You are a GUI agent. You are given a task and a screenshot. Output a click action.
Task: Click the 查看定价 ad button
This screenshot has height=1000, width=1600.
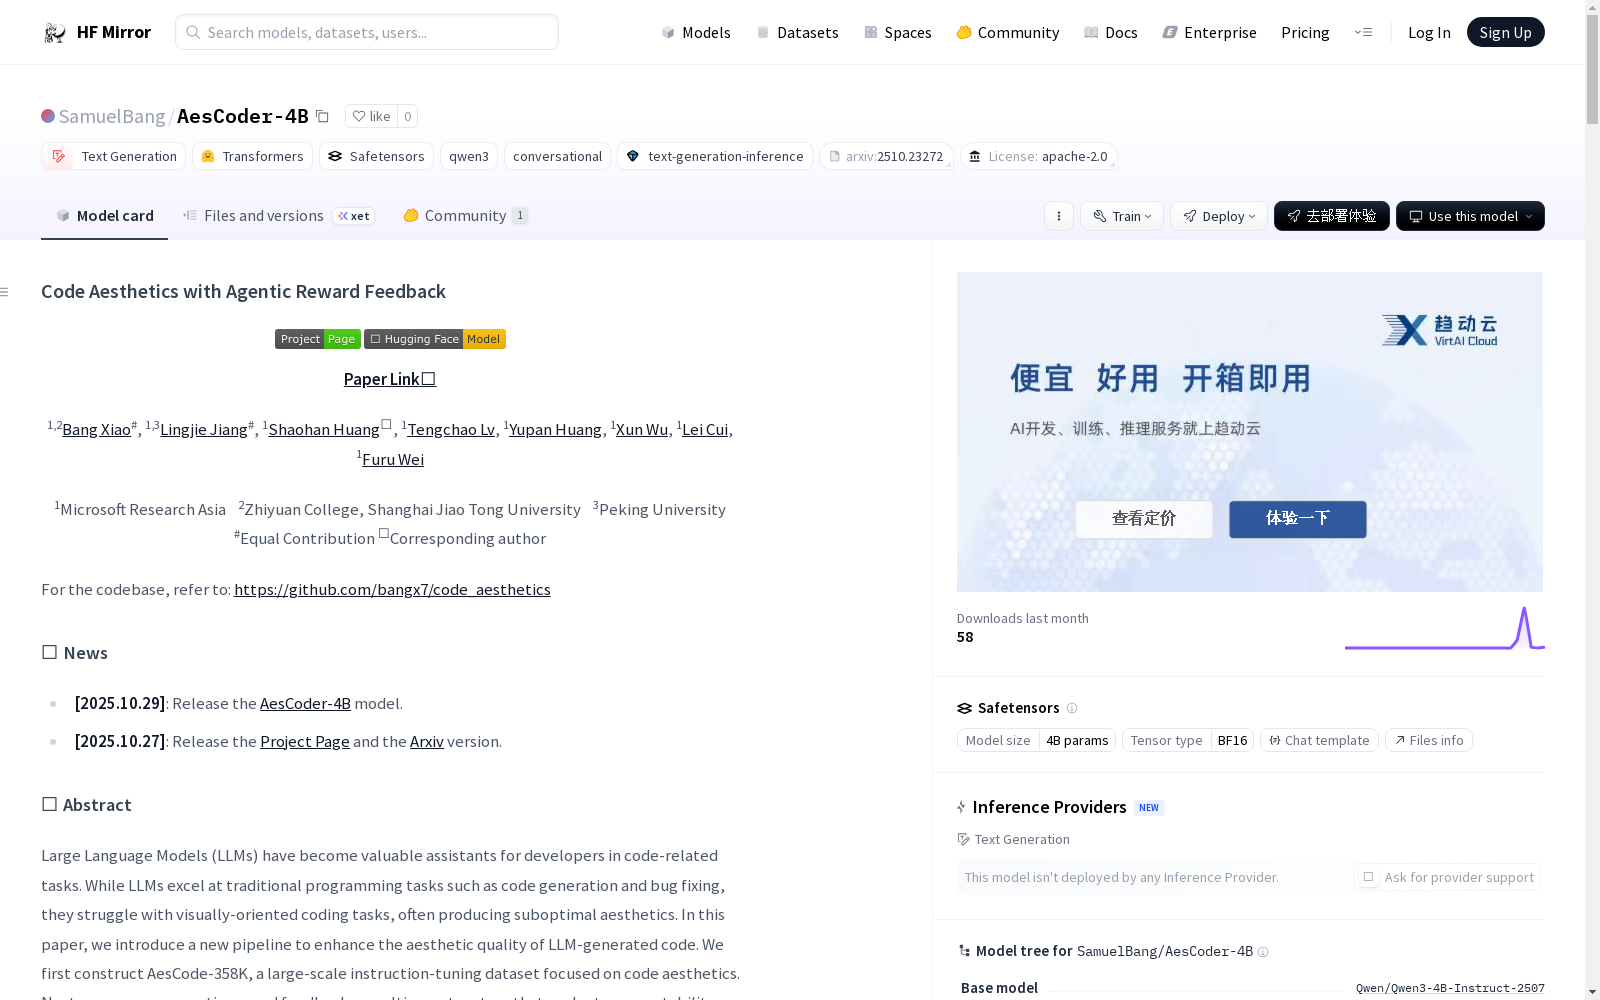[1144, 519]
